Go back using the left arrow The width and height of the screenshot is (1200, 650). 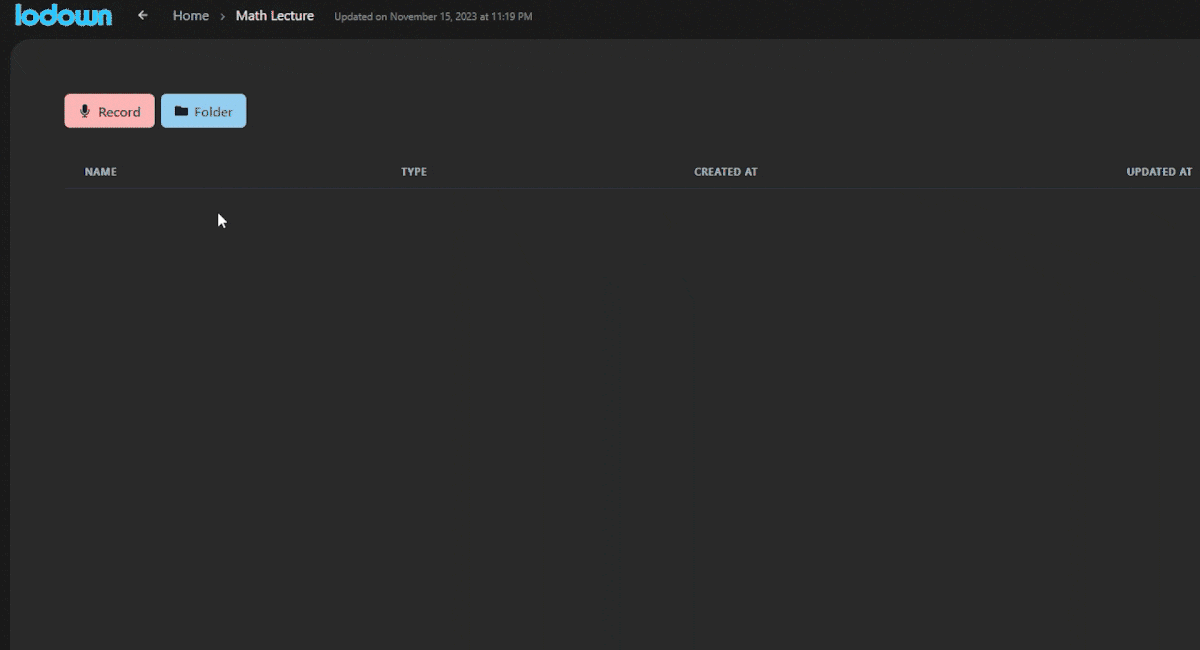tap(143, 16)
